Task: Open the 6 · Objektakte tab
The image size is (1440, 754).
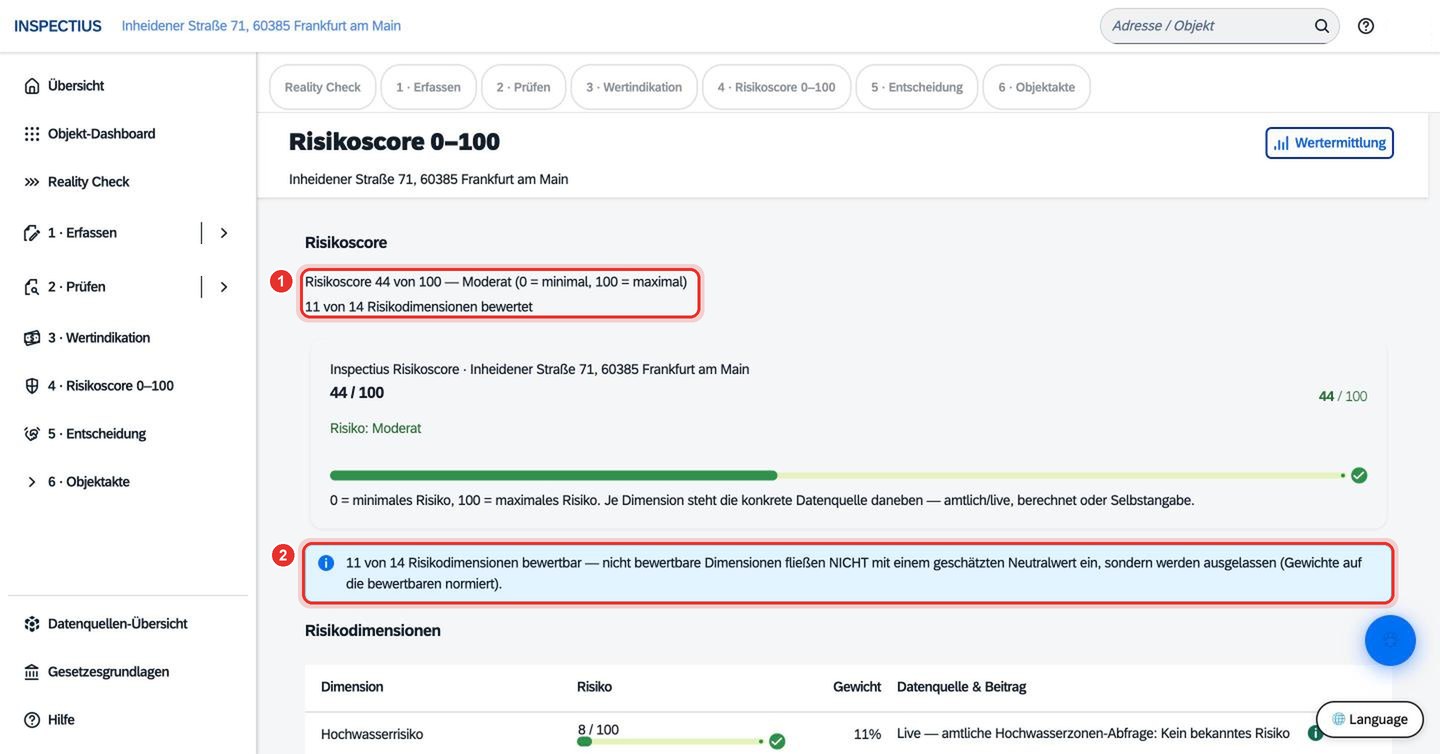Action: point(1036,87)
